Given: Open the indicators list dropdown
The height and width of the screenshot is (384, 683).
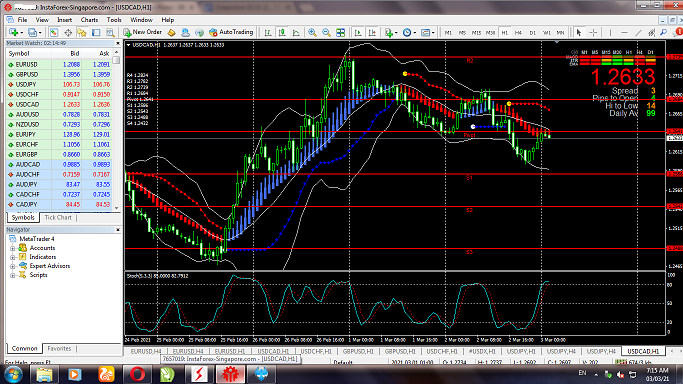Looking at the screenshot, I should [x=390, y=33].
